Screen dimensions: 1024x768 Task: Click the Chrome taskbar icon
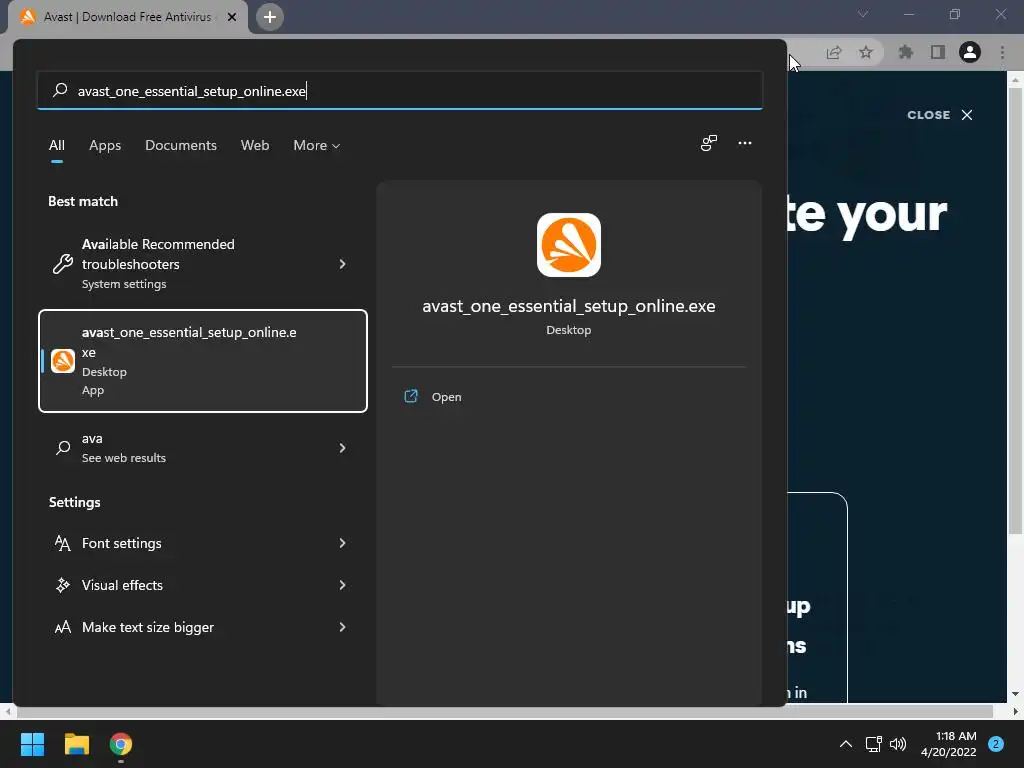121,744
